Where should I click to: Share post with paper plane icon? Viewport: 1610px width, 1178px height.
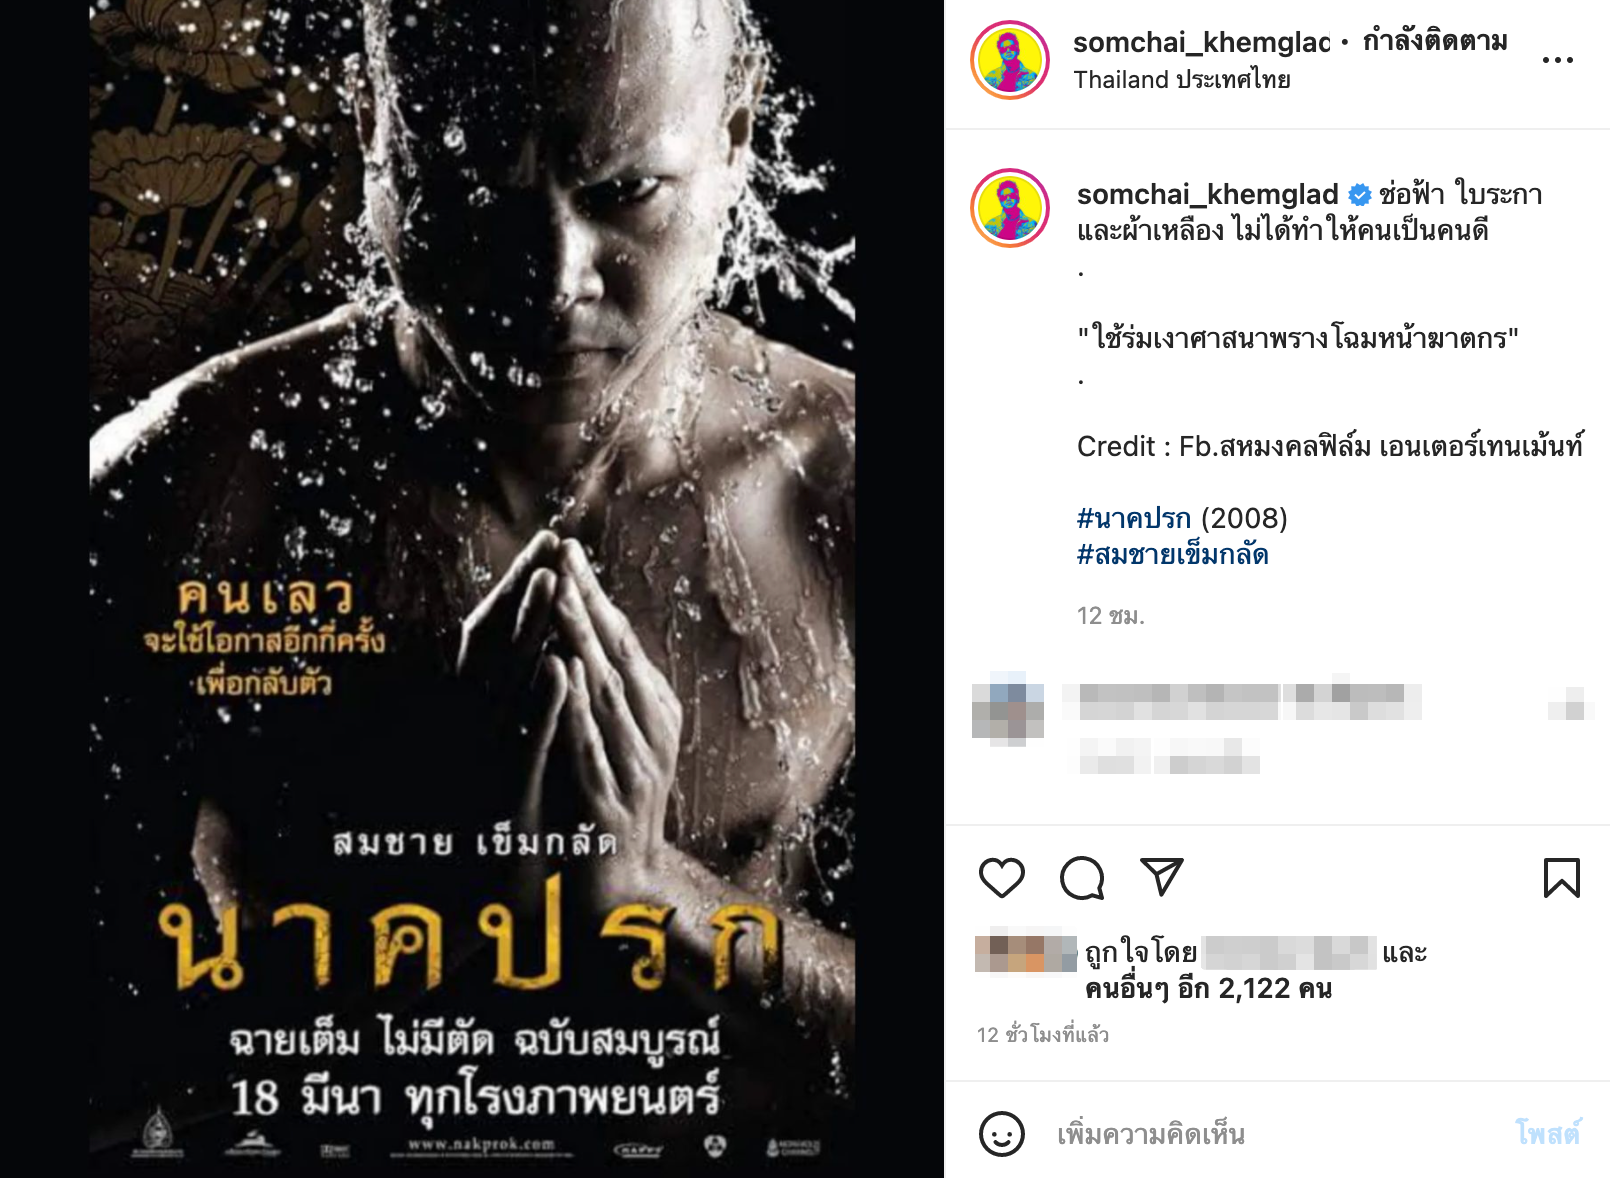click(x=1162, y=877)
